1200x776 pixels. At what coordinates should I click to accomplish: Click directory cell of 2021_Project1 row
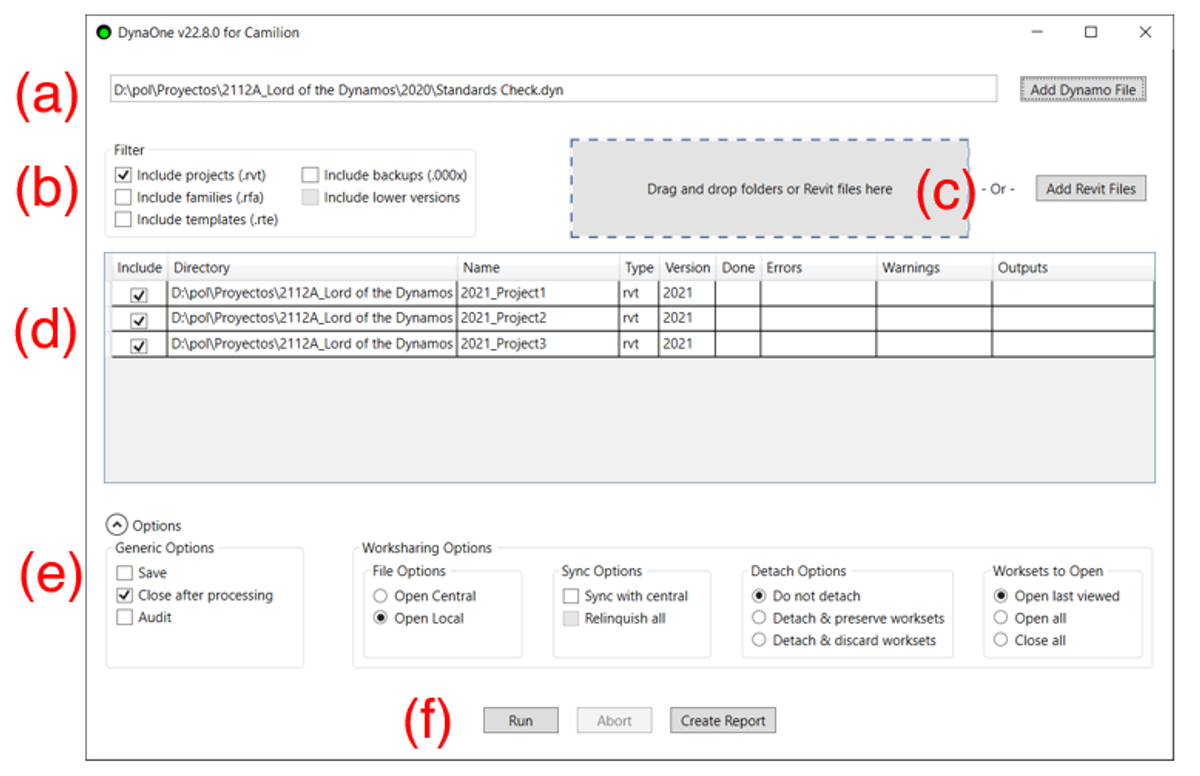[313, 294]
